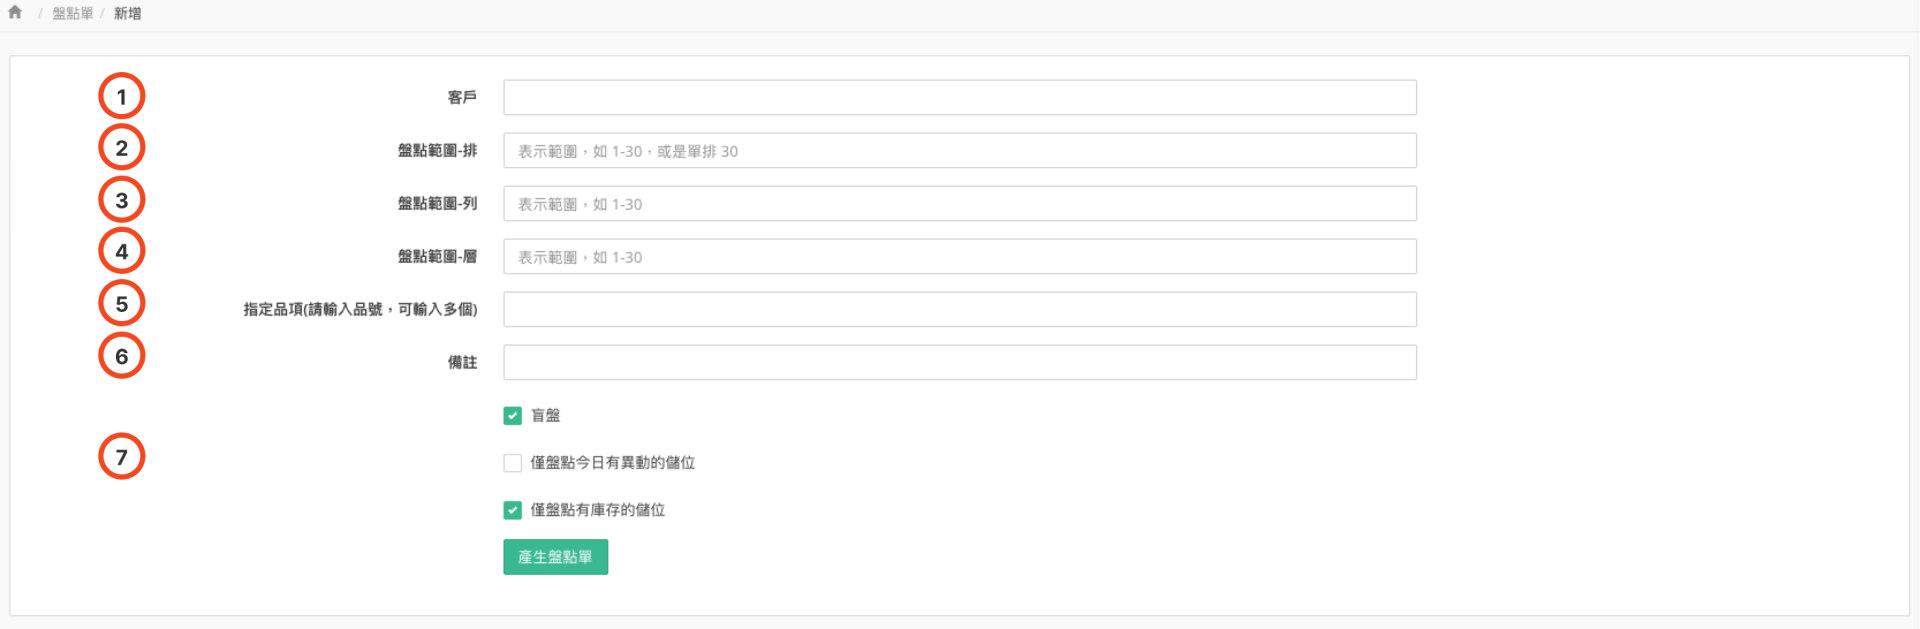
Task: Click the circled number 7 marker
Action: pyautogui.click(x=122, y=457)
